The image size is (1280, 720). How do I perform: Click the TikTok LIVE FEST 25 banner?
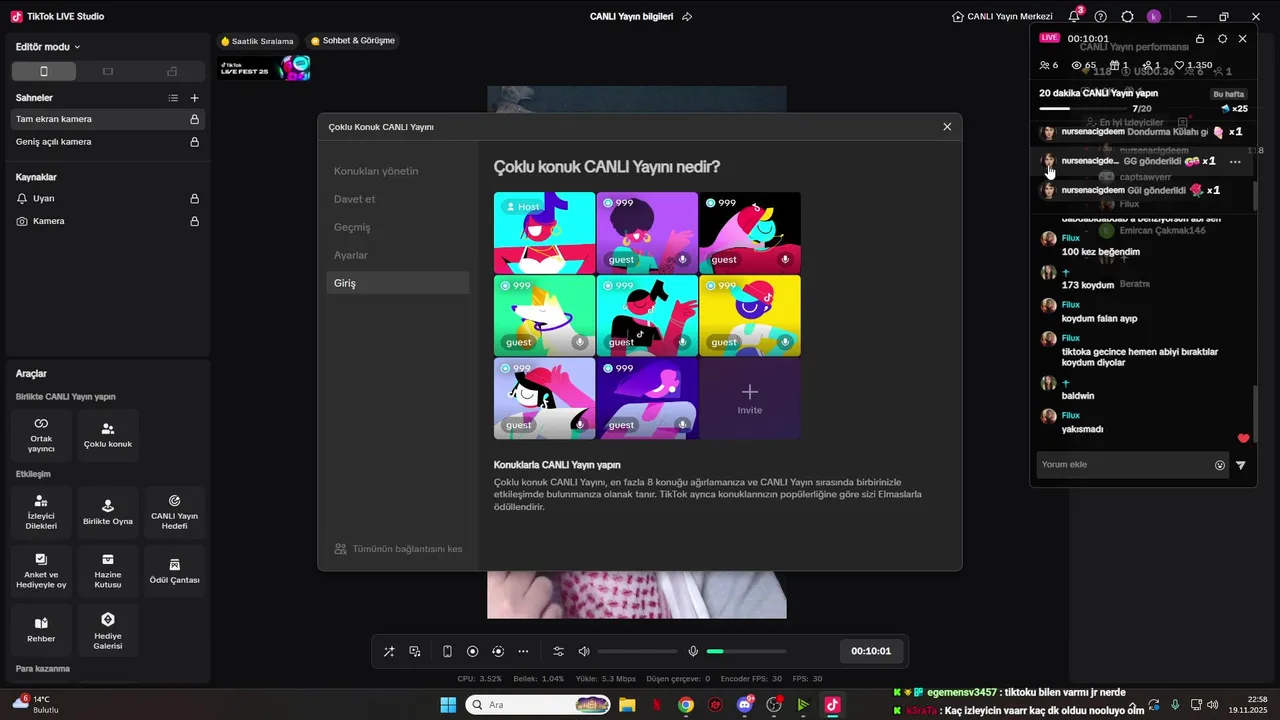265,68
